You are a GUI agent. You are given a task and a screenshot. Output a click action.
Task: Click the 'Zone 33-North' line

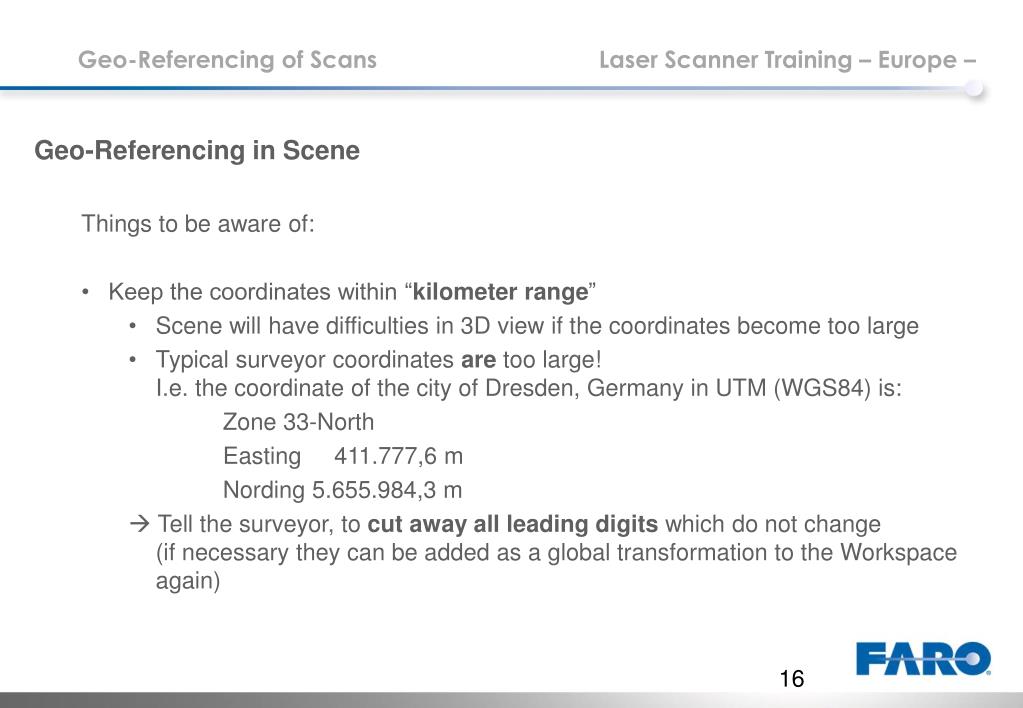pos(298,422)
